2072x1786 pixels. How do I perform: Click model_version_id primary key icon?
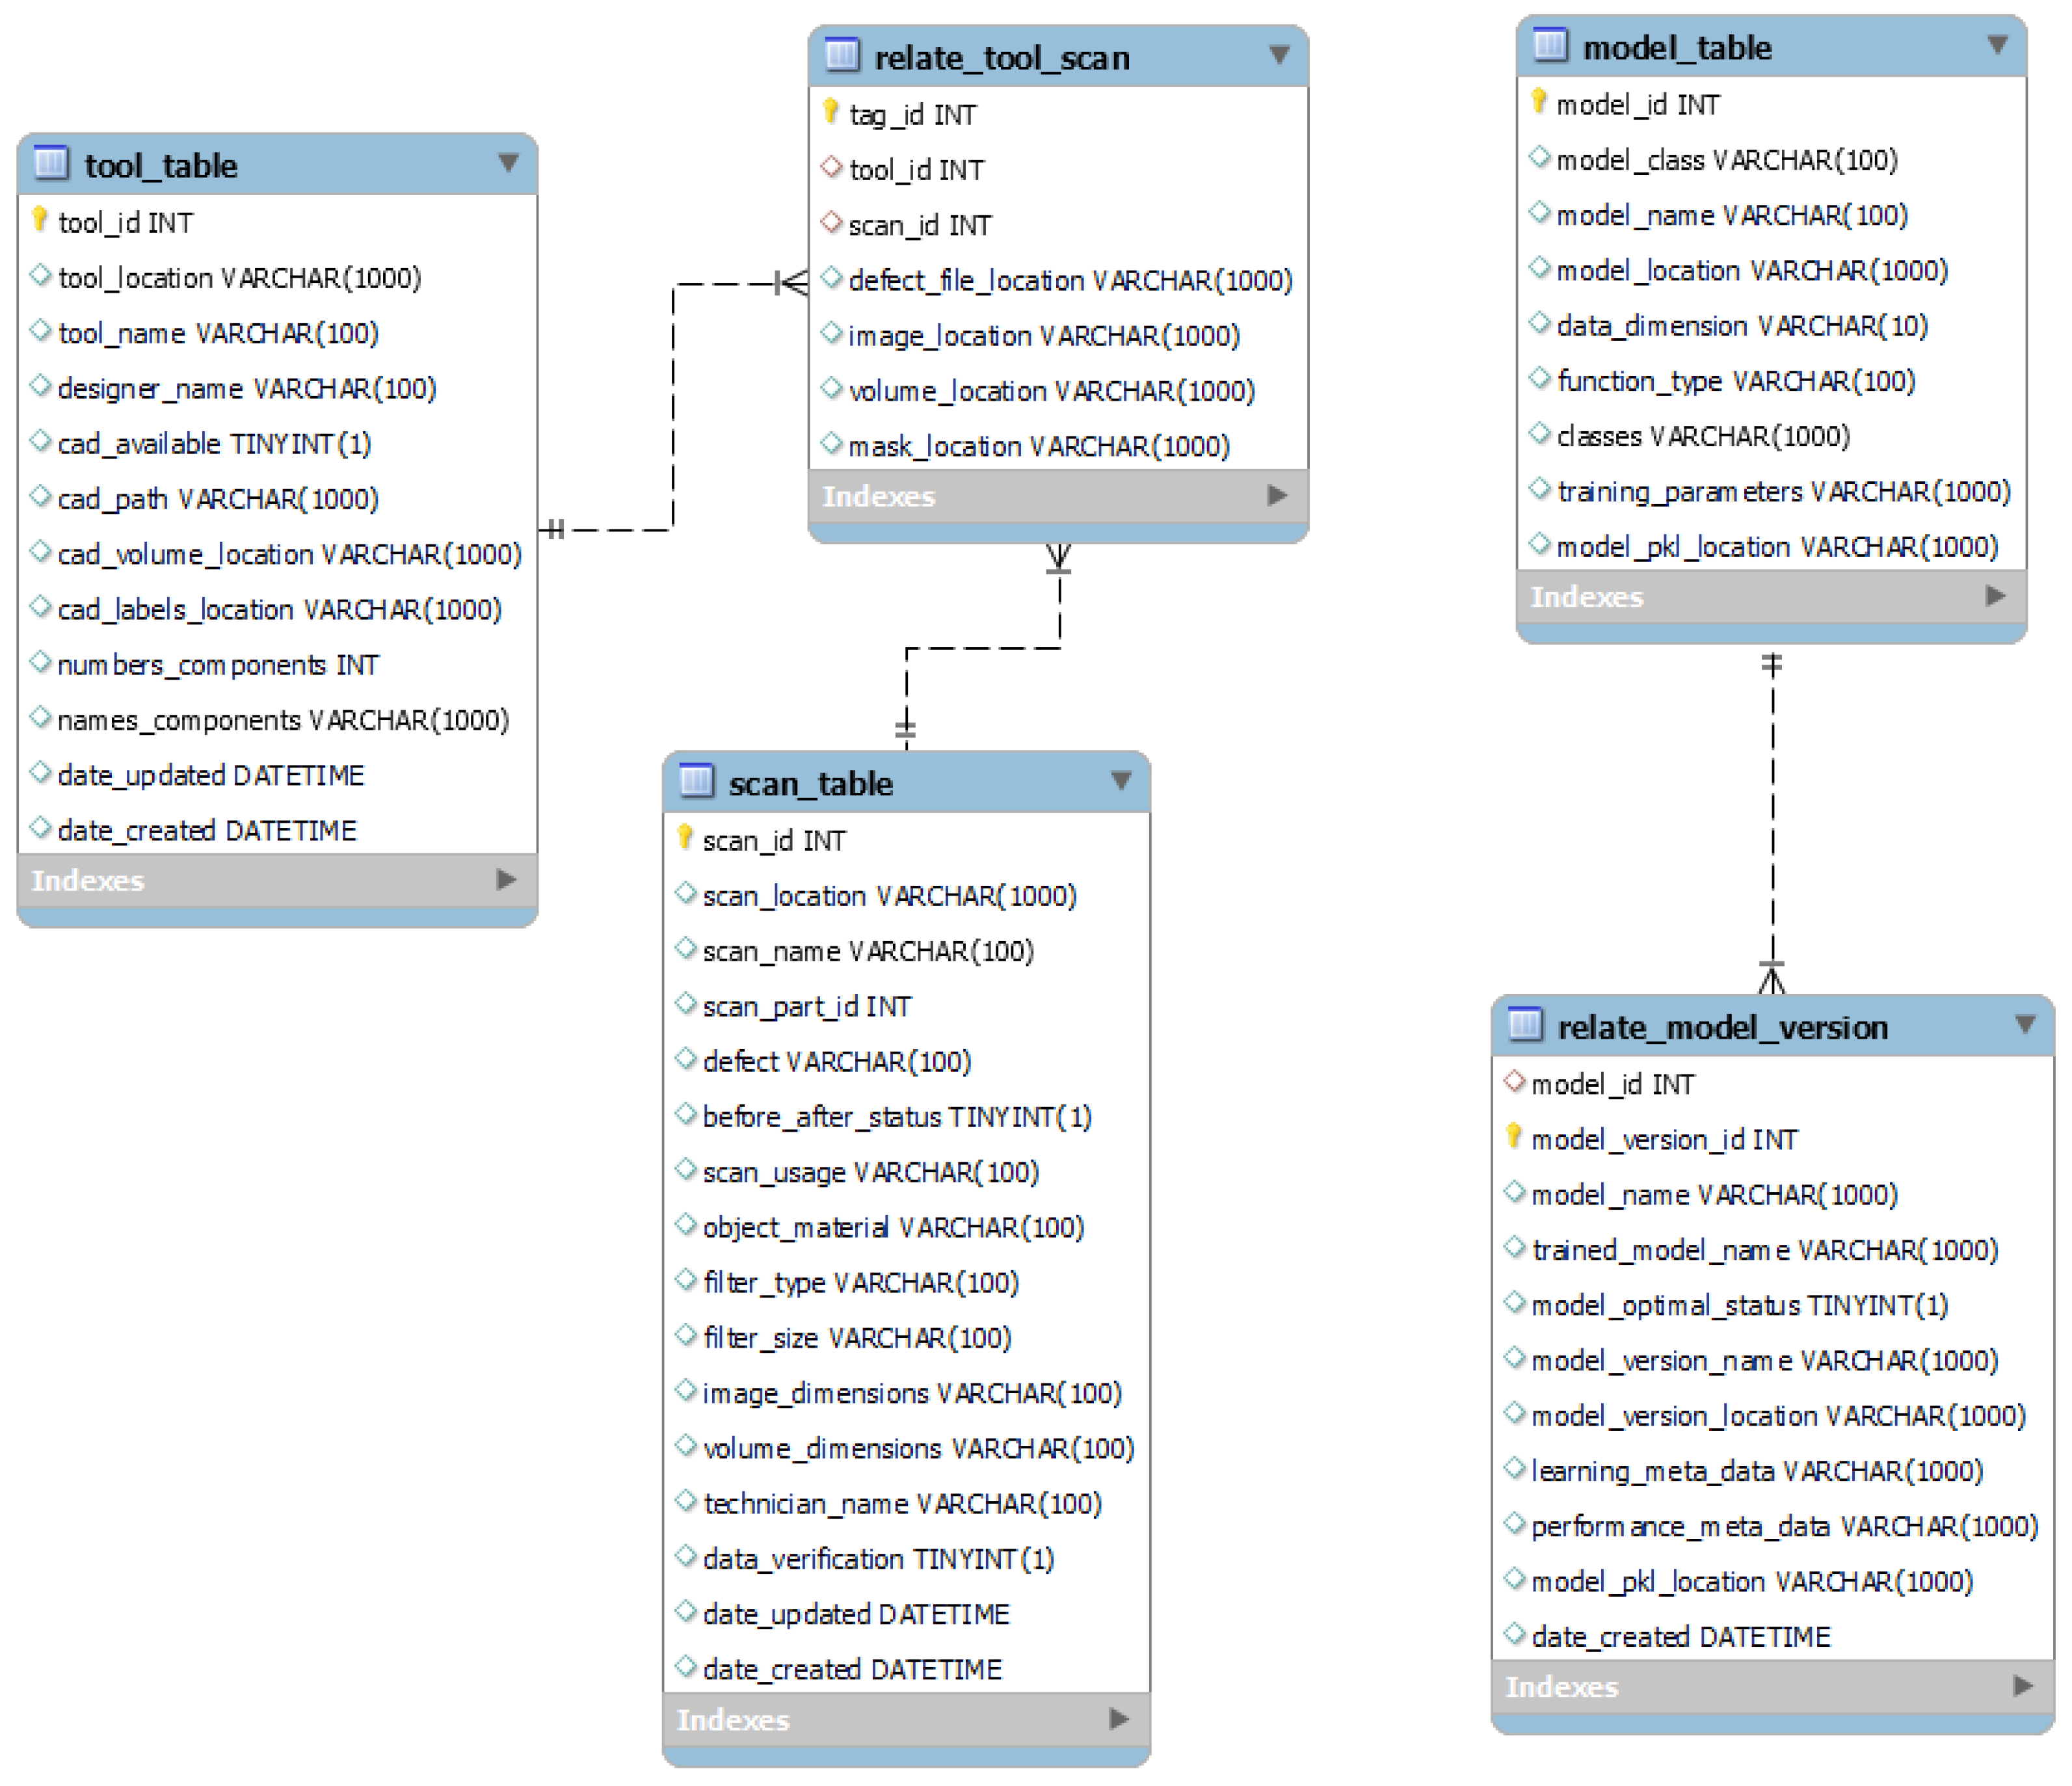point(1513,1136)
